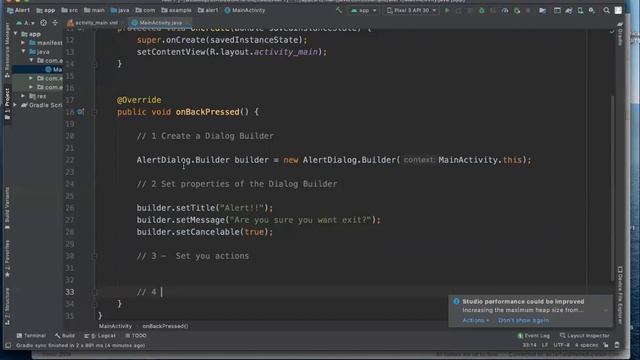Collapse the java folder node
This screenshot has width=640, height=360.
(23, 51)
